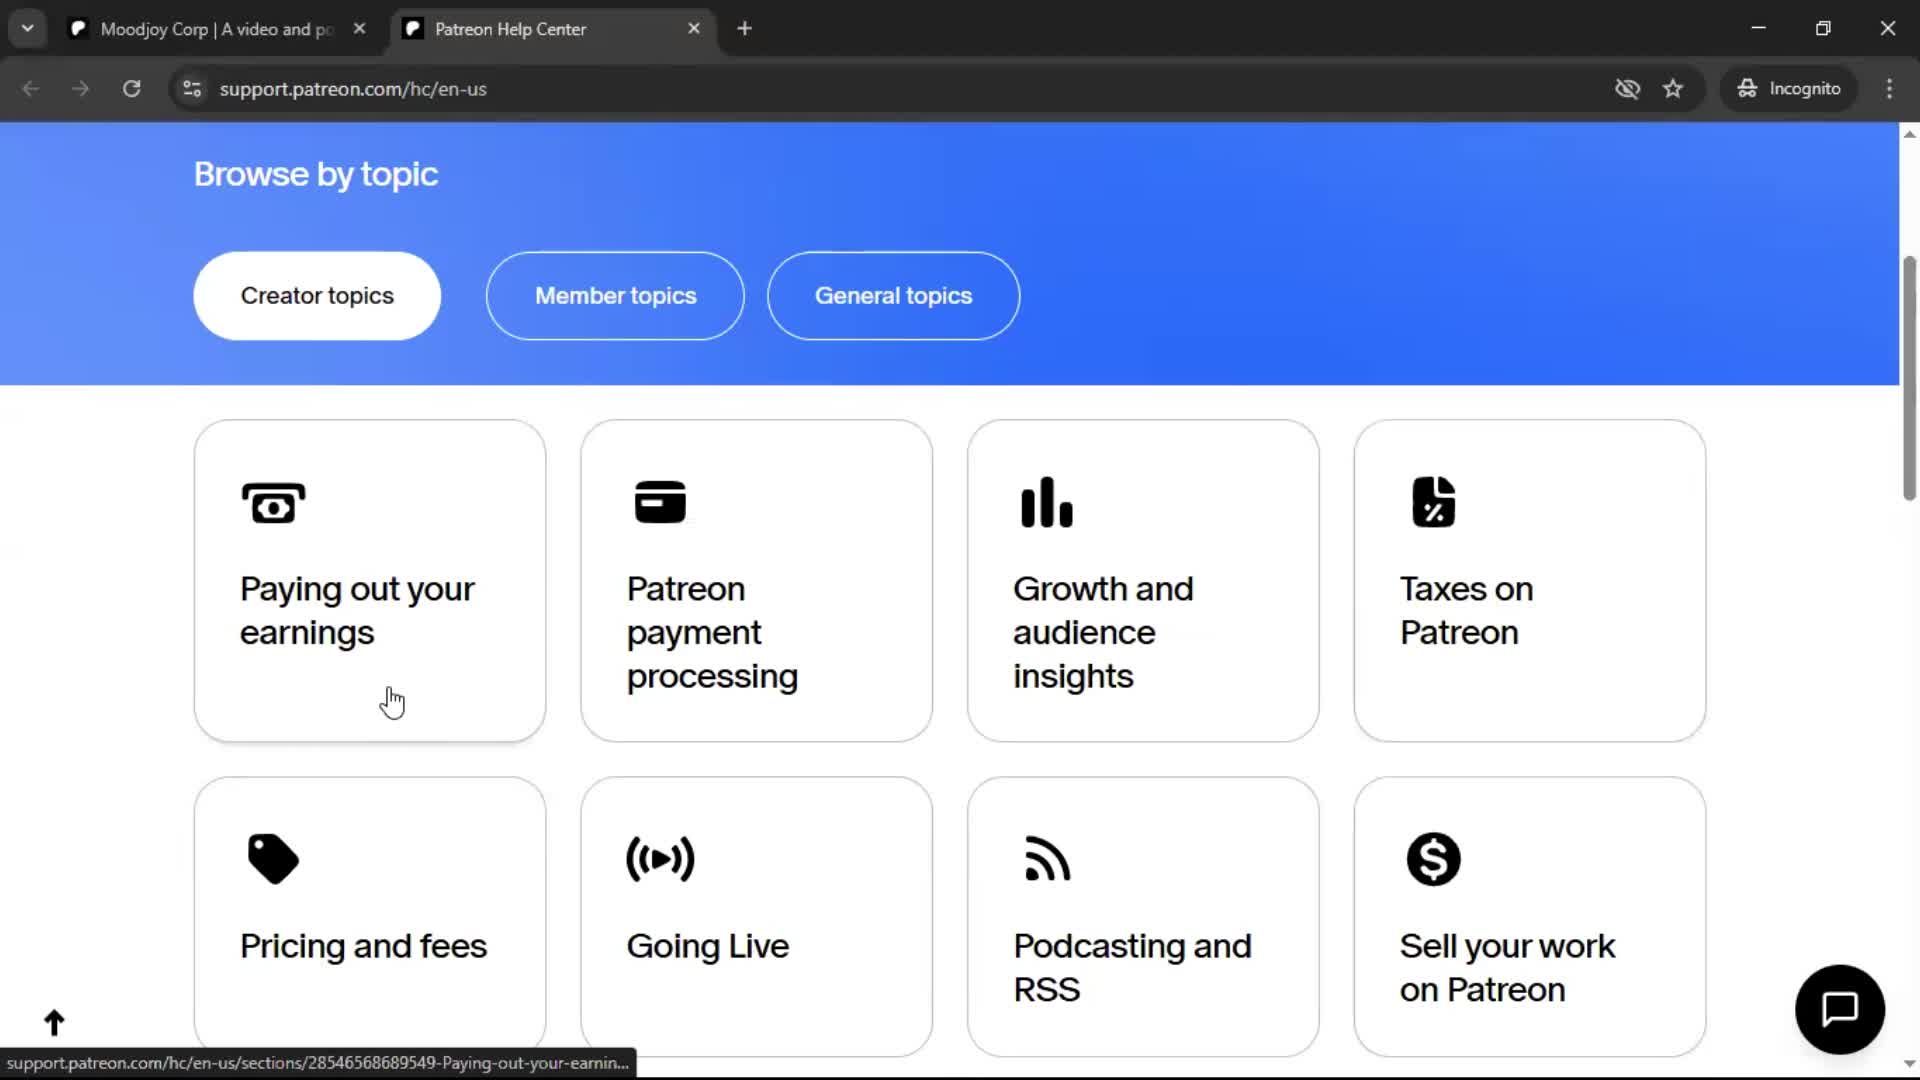The width and height of the screenshot is (1920, 1080).
Task: Minimize the browser window
Action: point(1758,29)
